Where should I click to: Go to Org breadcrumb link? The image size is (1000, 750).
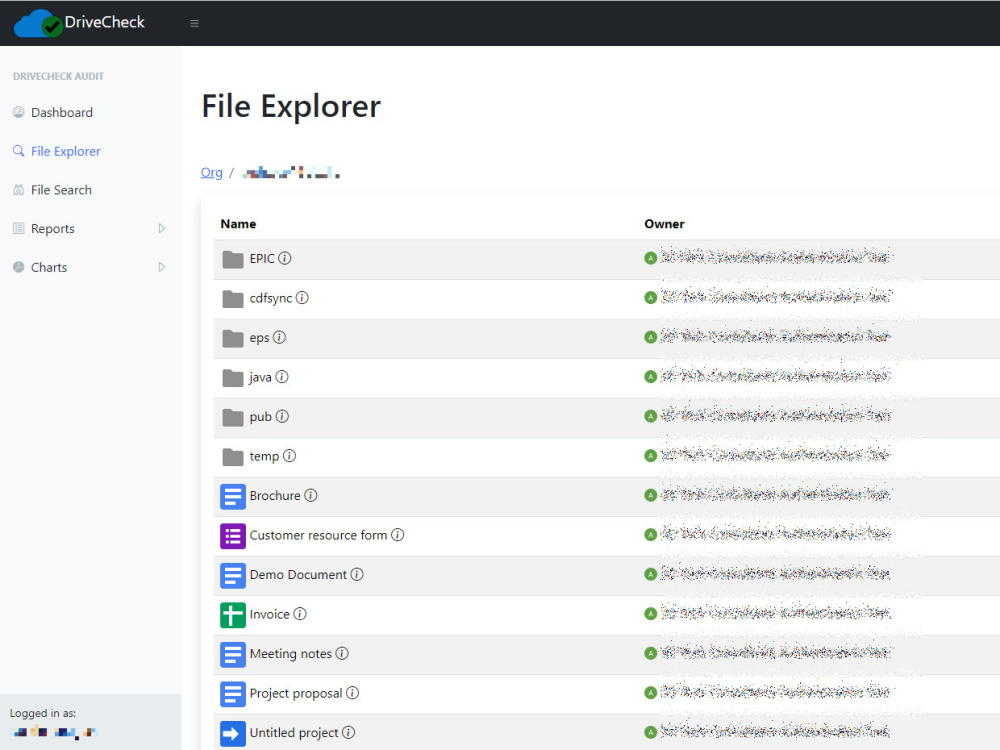[x=212, y=172]
